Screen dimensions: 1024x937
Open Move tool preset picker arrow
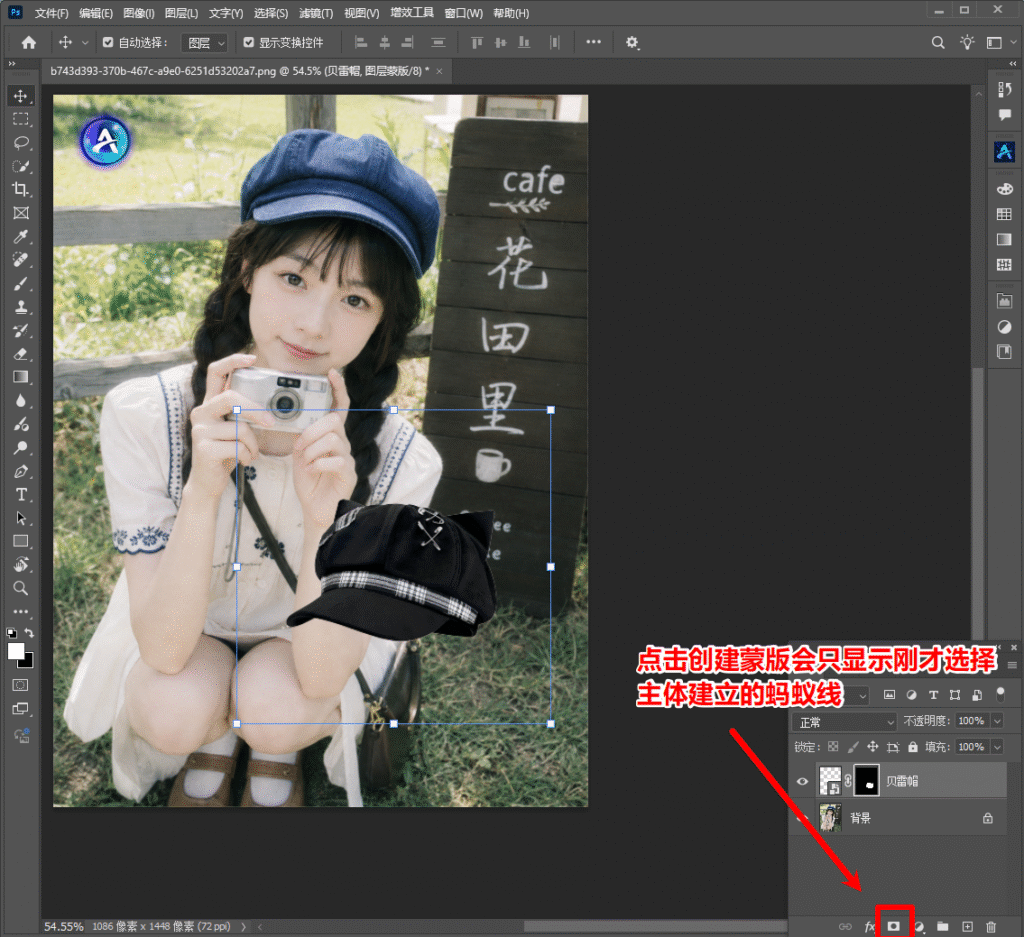point(85,42)
